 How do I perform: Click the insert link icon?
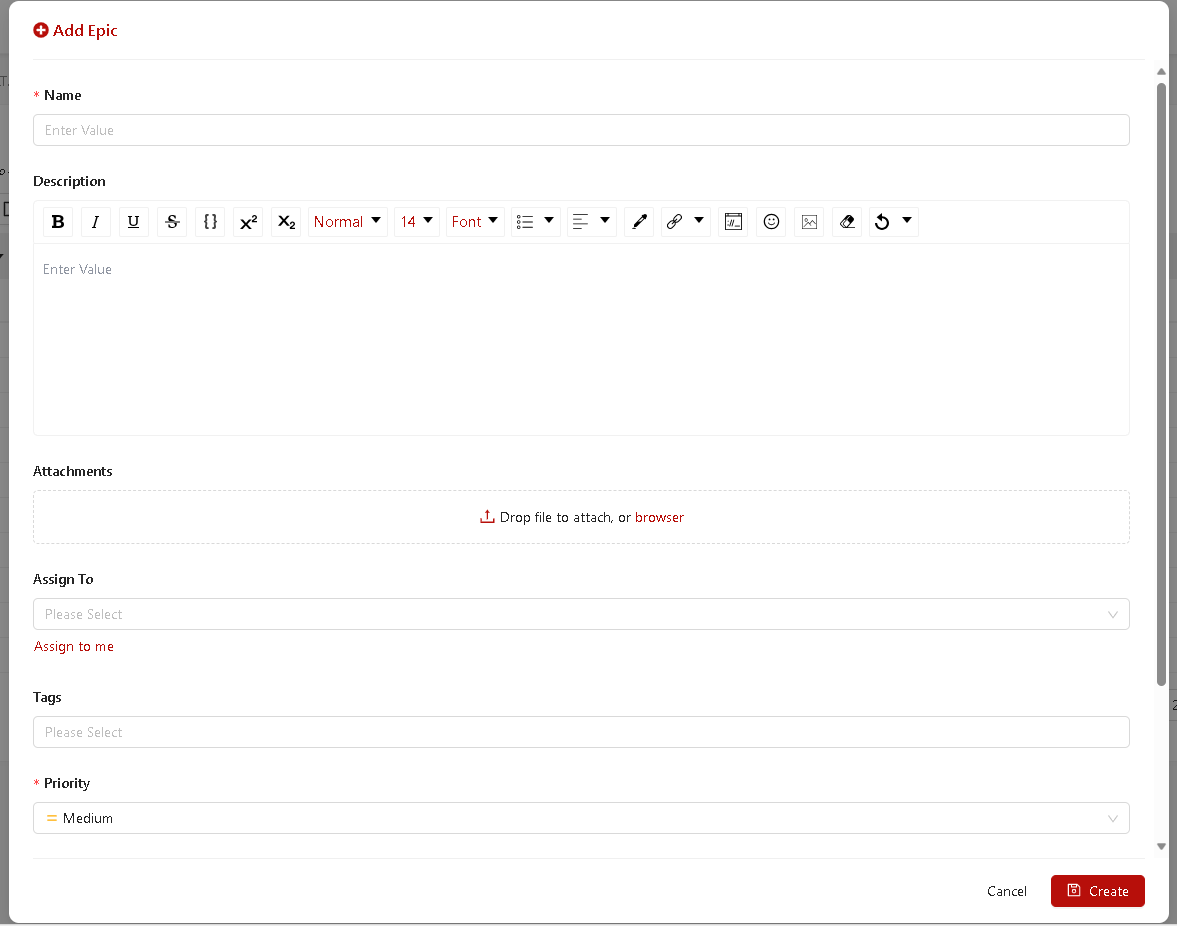(674, 221)
